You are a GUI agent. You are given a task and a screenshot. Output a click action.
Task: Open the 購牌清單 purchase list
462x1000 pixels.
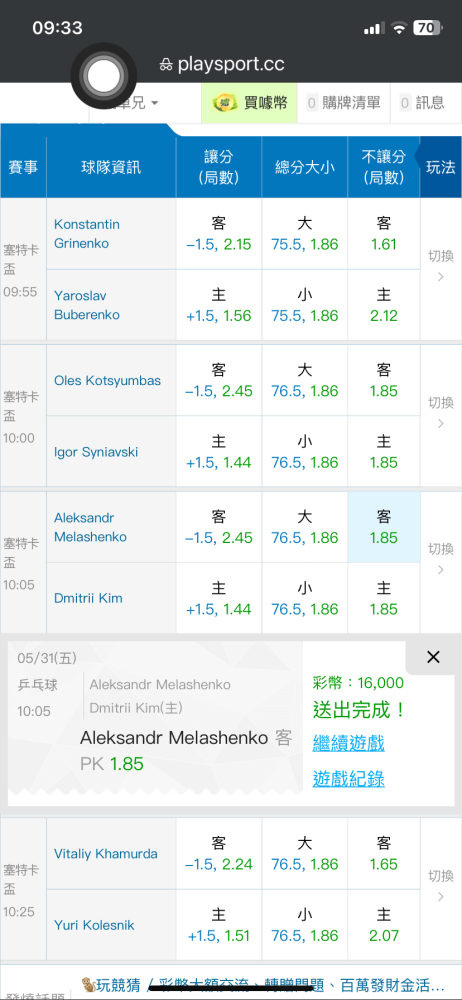tap(343, 103)
